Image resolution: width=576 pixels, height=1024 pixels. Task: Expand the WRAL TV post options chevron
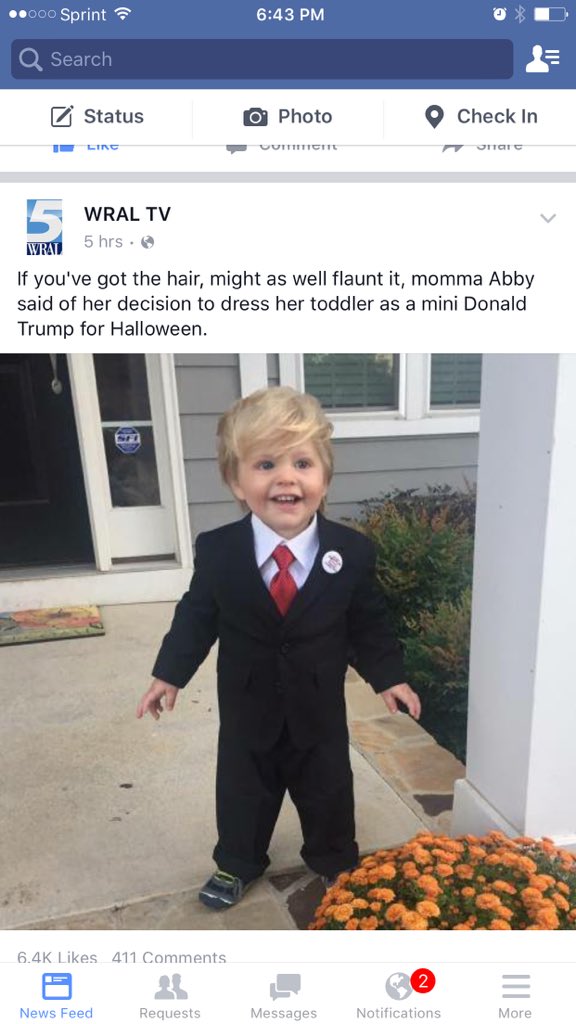[x=548, y=218]
